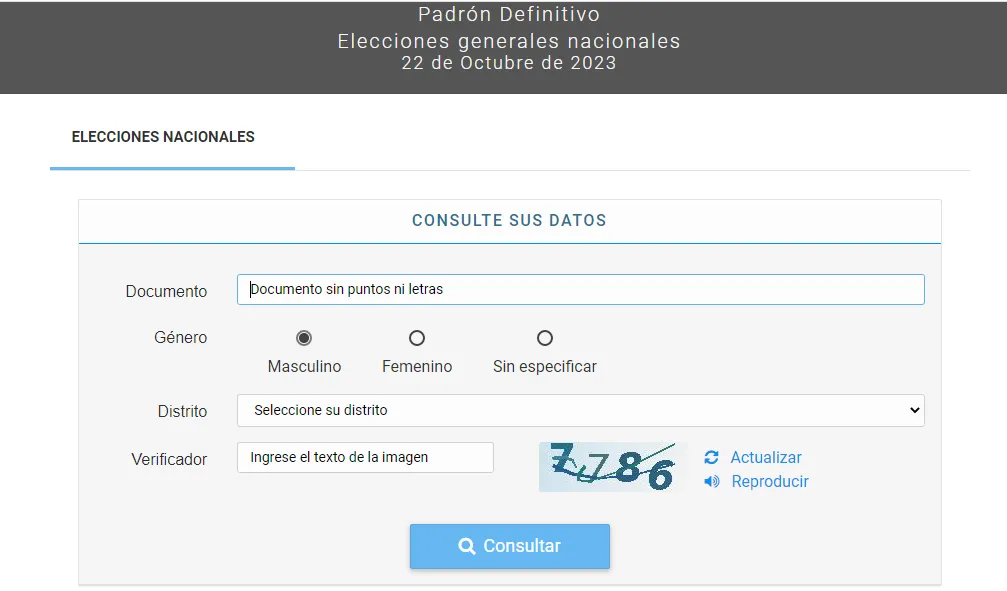Click the refresh icon beside Actualizar

[711, 457]
